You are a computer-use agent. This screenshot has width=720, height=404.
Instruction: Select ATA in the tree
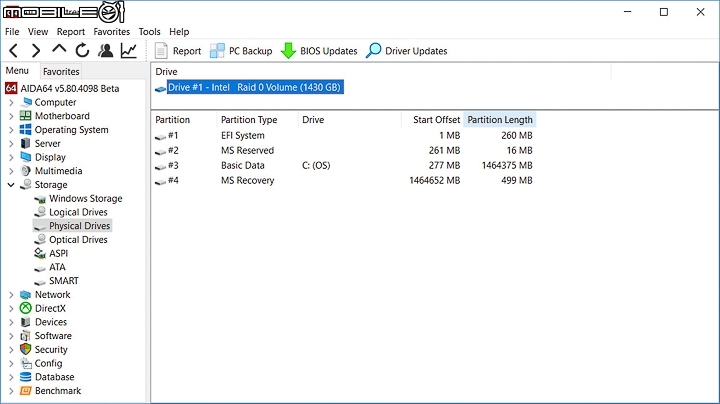coord(57,267)
